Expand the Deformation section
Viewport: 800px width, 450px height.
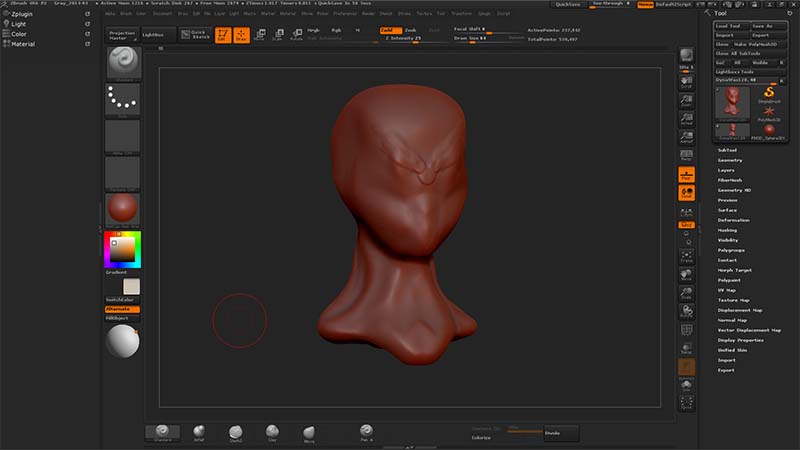point(733,220)
